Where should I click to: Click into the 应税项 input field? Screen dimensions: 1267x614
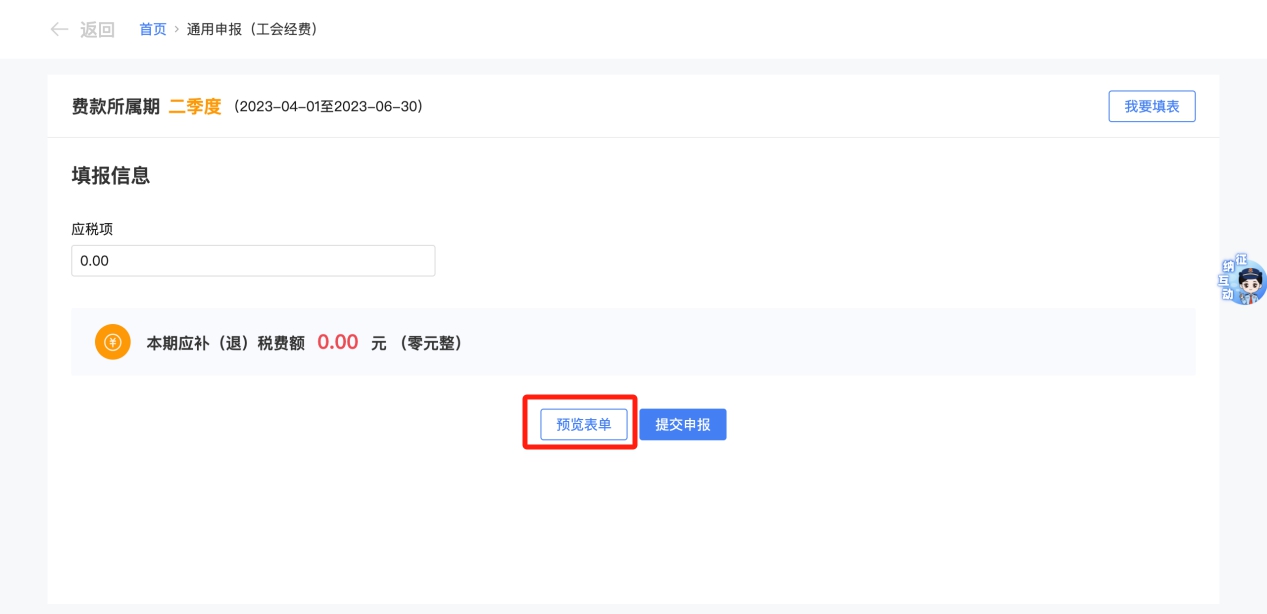pos(252,261)
